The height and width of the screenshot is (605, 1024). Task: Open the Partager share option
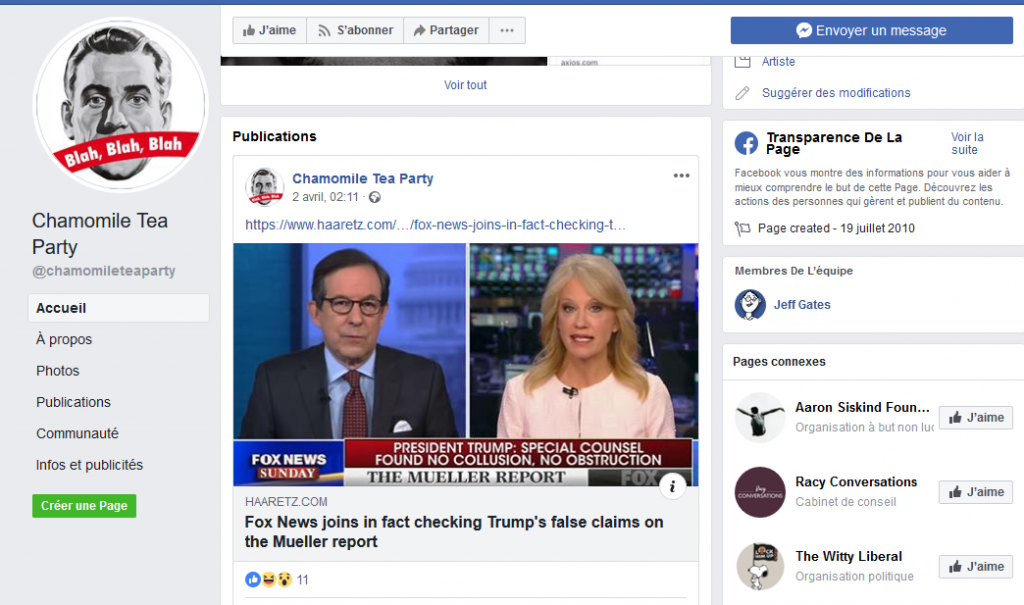[446, 30]
